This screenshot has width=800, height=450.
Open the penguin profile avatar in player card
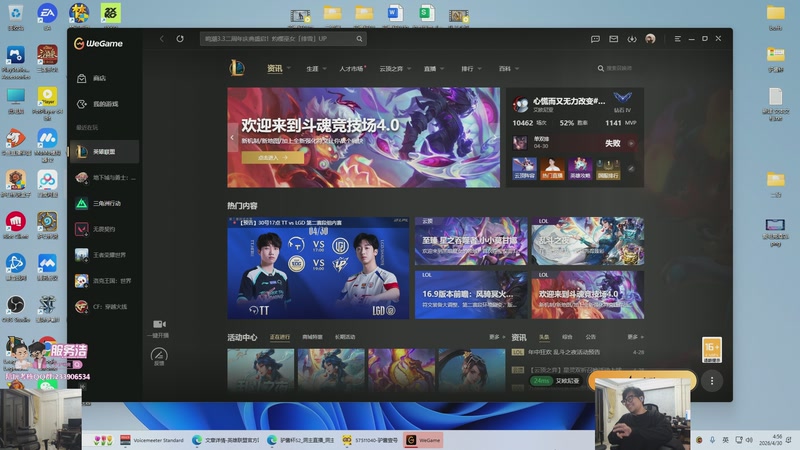coord(520,104)
